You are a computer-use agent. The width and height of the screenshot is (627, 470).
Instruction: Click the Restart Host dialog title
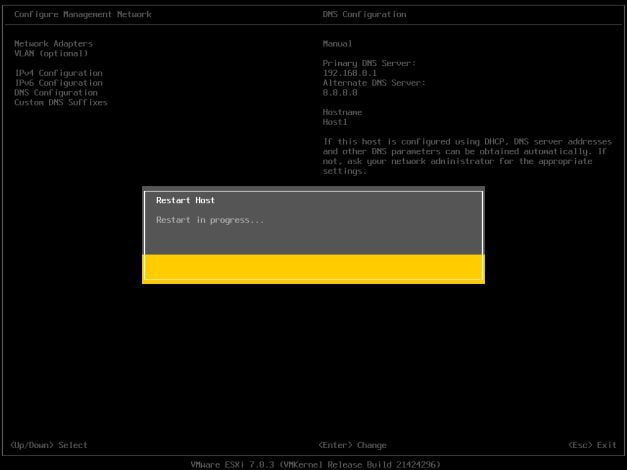[x=185, y=200]
